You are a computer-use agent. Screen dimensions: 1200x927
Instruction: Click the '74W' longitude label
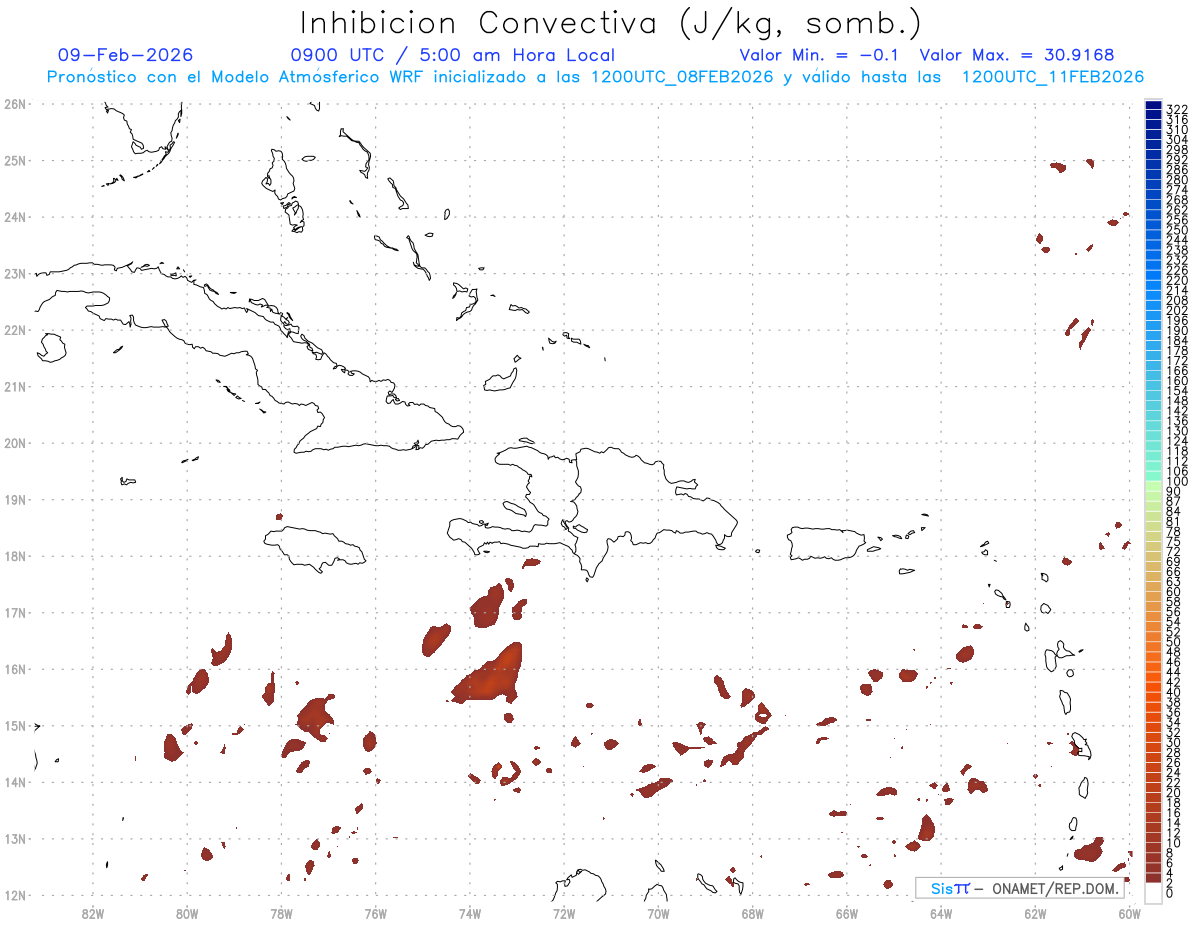pyautogui.click(x=470, y=912)
